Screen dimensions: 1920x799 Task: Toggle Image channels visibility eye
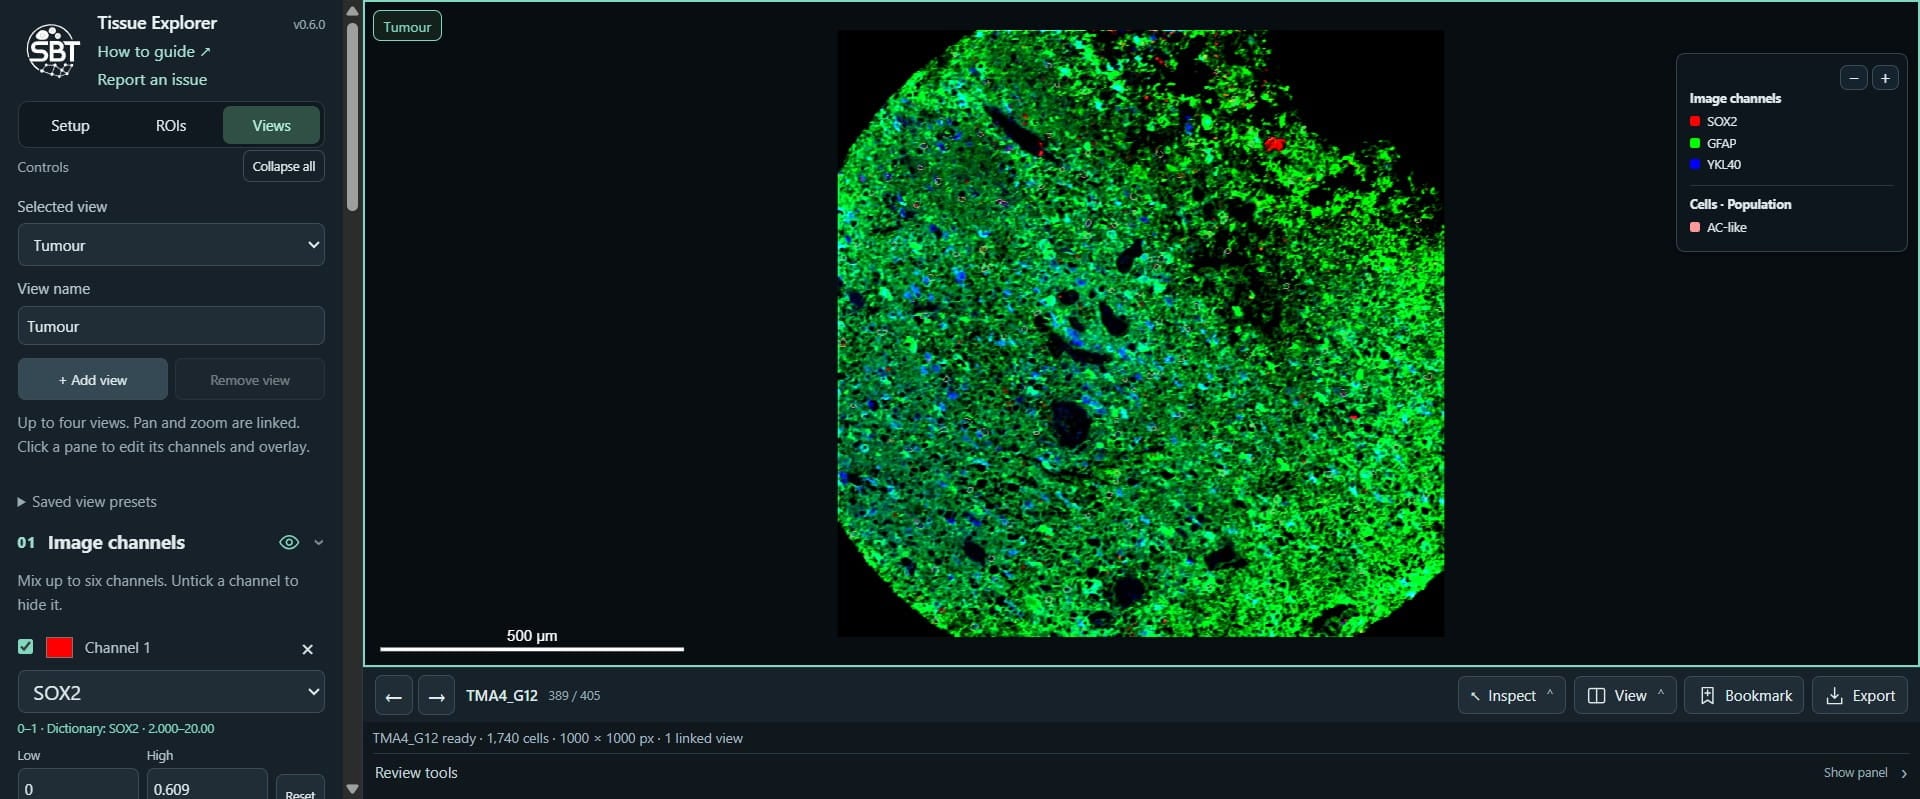289,543
